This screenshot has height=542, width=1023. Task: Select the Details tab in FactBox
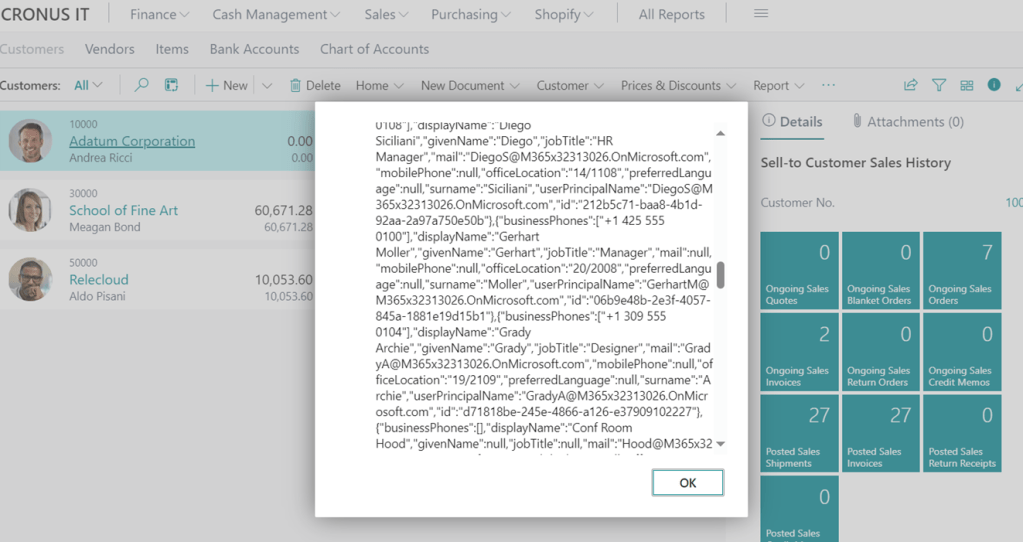coord(792,122)
